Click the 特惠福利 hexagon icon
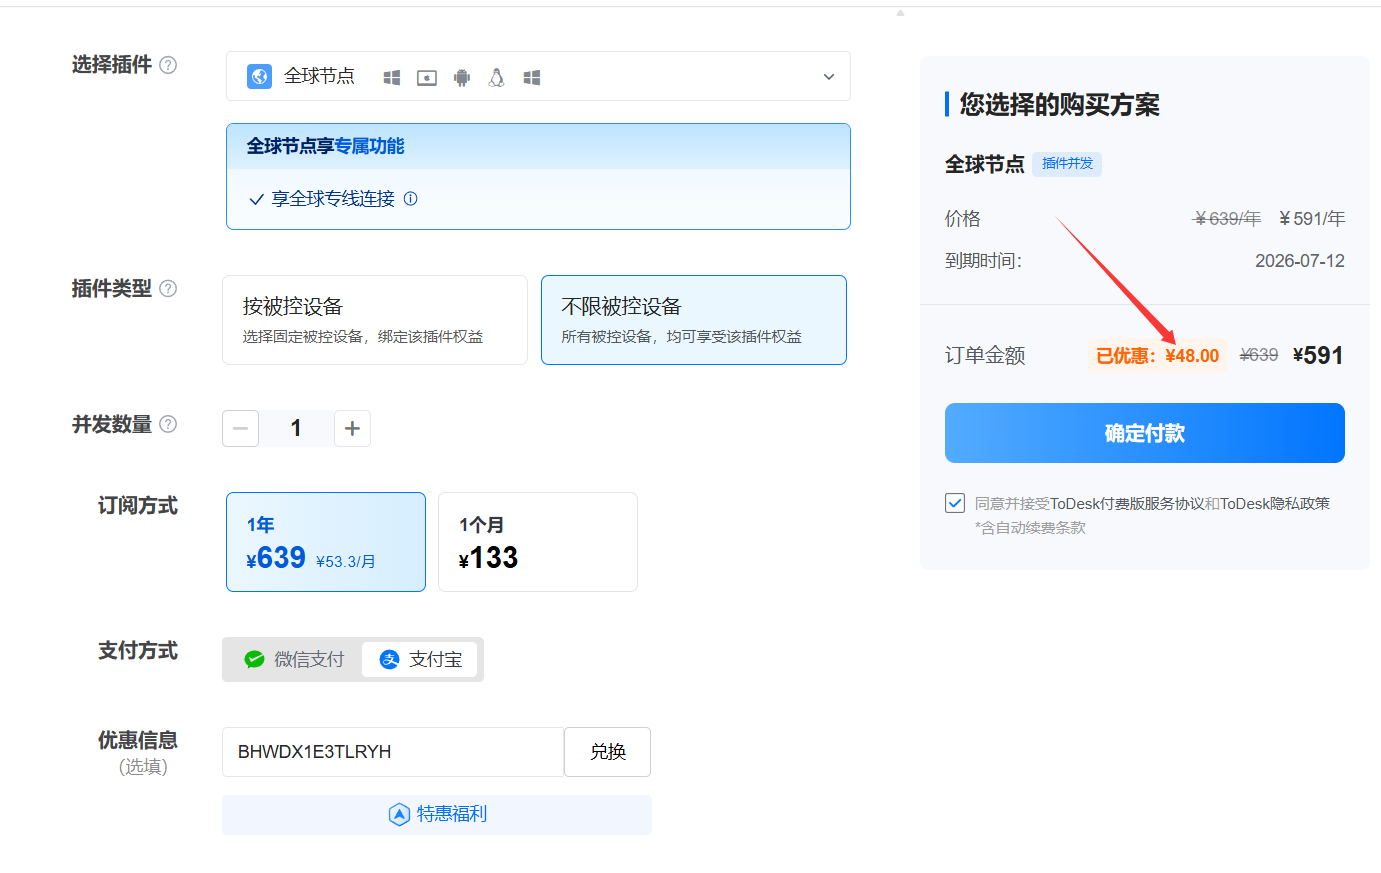 pos(399,814)
